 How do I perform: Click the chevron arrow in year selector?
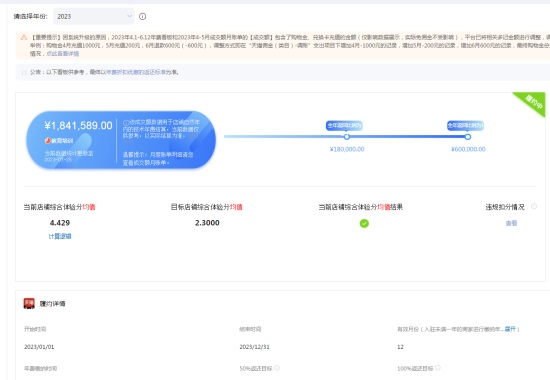[x=129, y=16]
